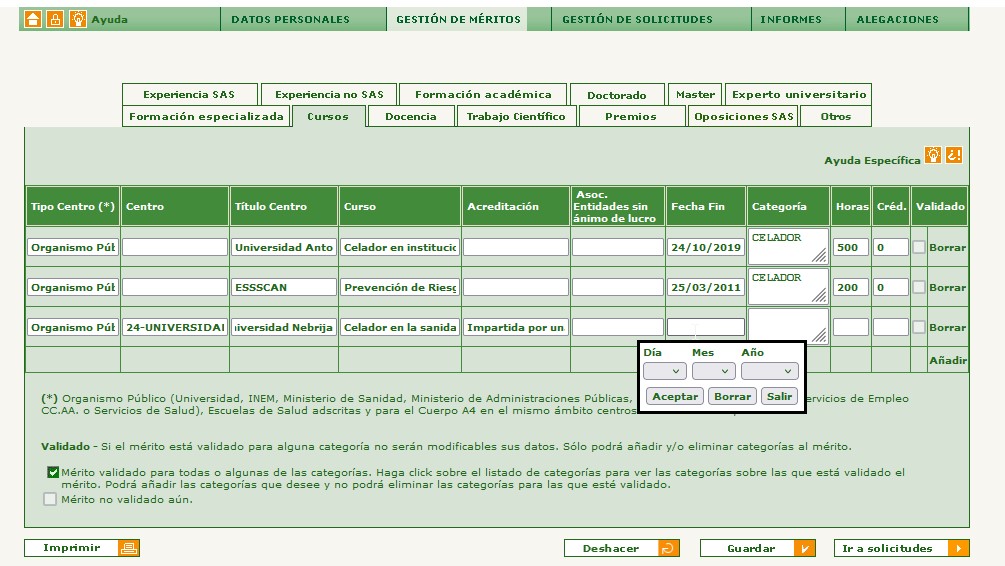This screenshot has height=566, width=1005.
Task: Switch to the Otros tab
Action: coord(836,117)
